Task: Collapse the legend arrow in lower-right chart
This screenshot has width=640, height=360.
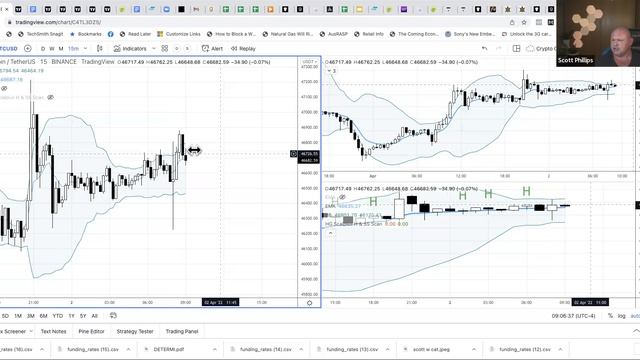Action: point(331,233)
